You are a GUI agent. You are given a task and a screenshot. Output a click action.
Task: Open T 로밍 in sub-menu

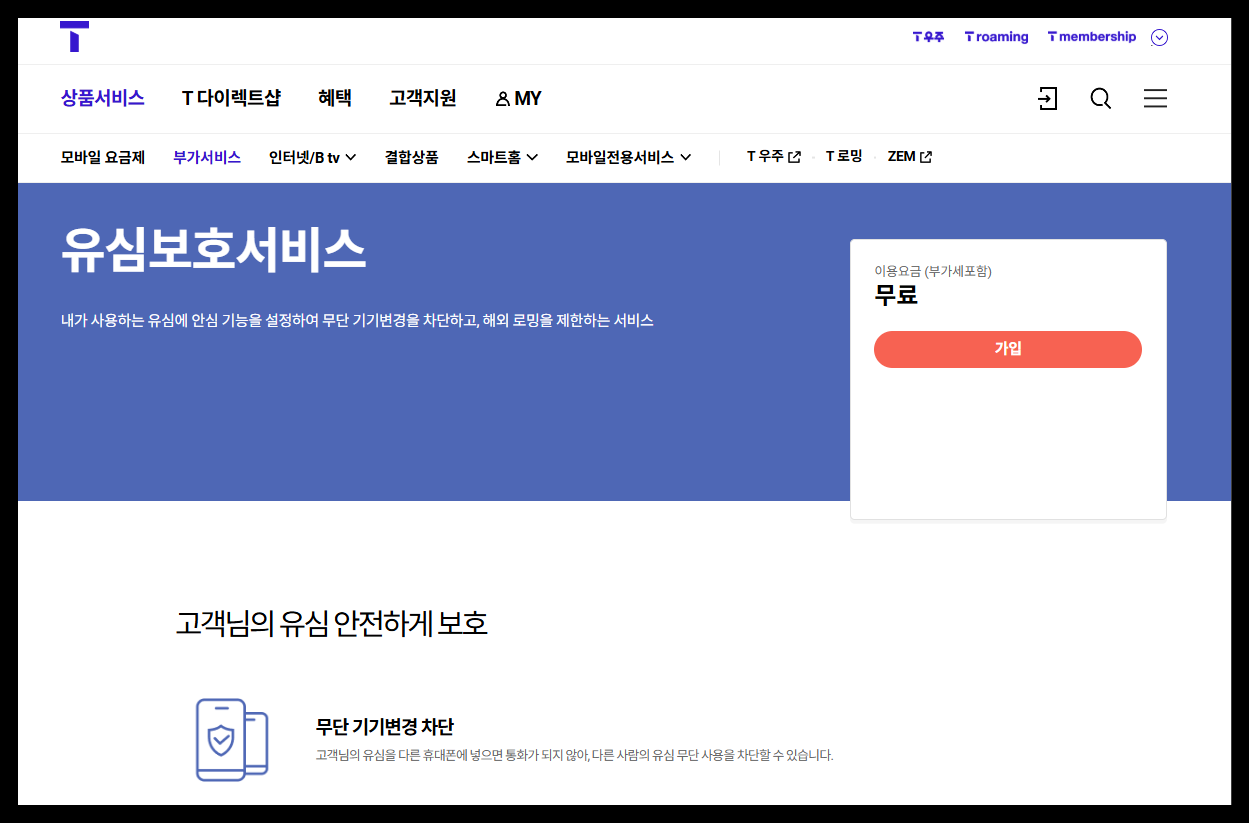(x=844, y=157)
